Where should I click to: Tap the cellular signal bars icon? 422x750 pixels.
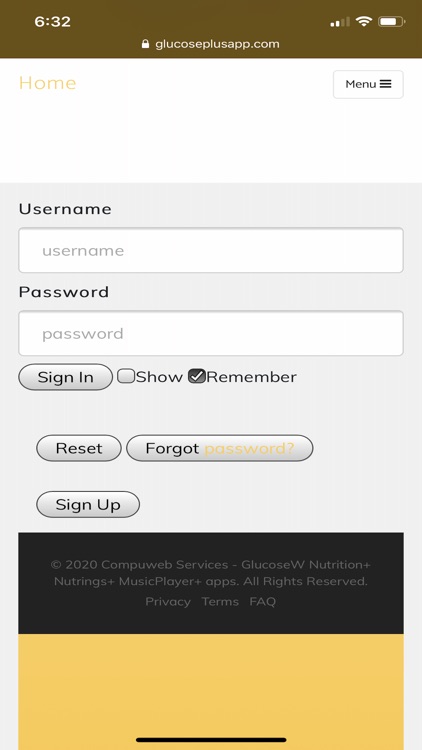(340, 22)
